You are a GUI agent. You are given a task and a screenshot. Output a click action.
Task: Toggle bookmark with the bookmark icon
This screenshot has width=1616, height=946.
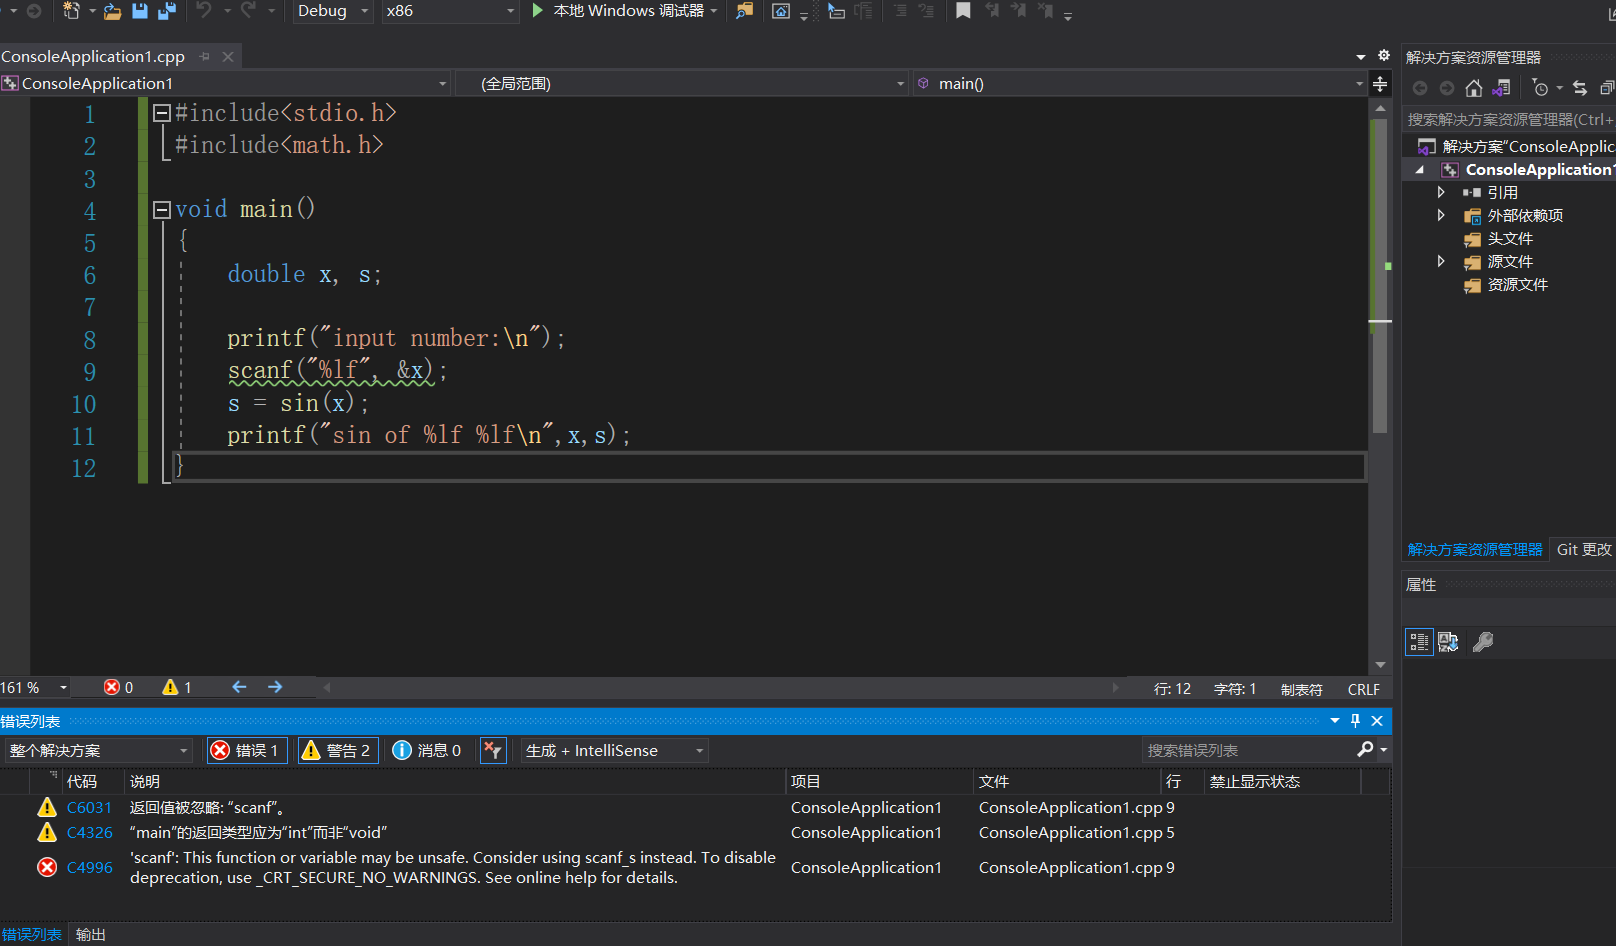(963, 10)
